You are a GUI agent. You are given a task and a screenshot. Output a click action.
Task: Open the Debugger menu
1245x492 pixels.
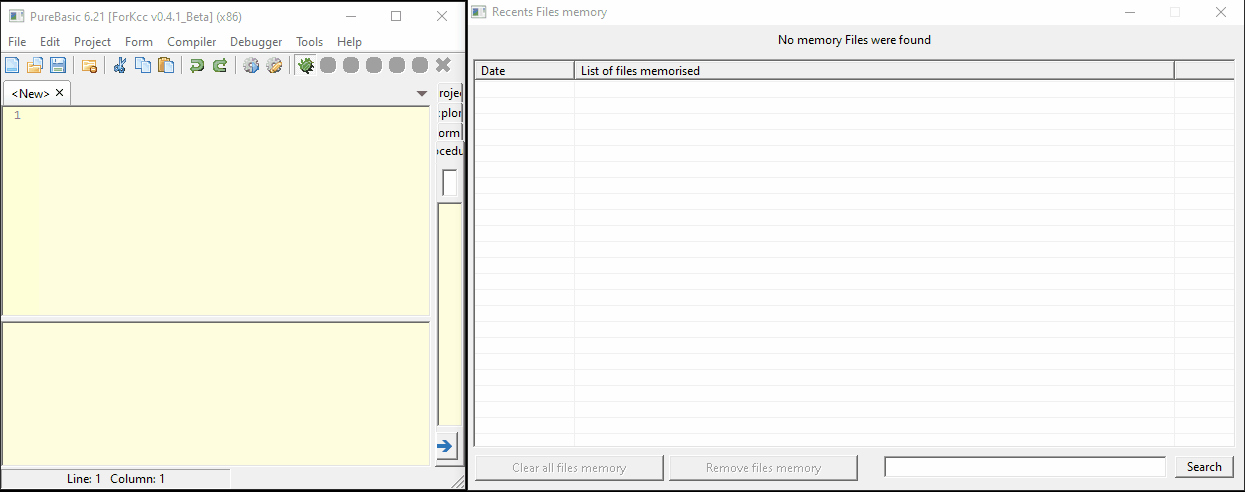click(256, 42)
